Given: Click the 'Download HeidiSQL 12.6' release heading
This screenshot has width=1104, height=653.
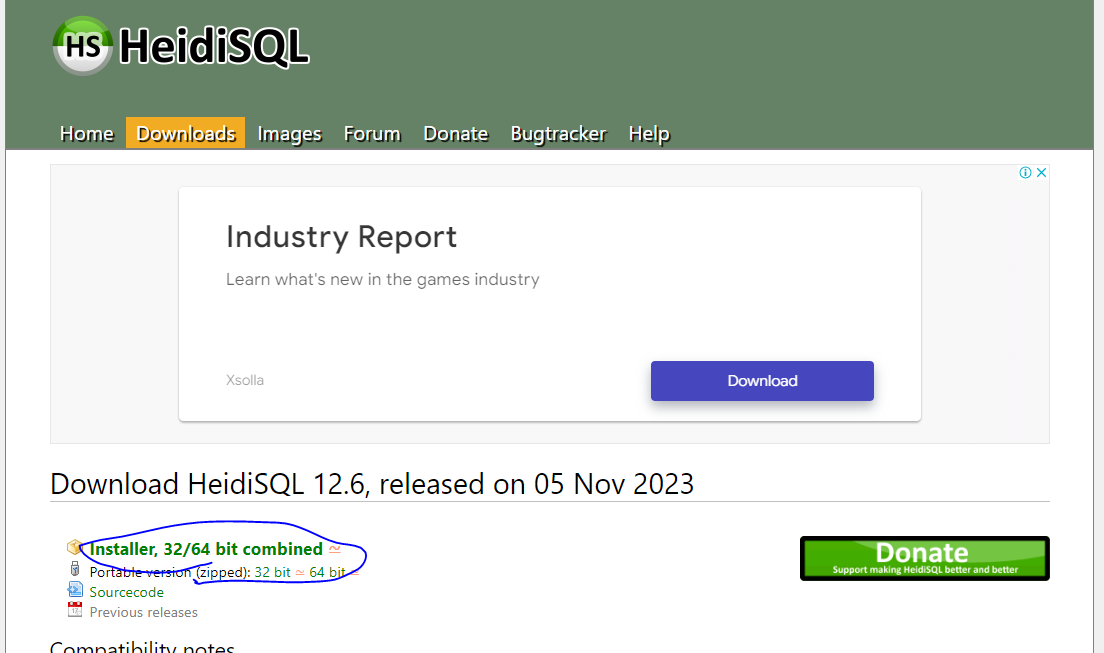Looking at the screenshot, I should click(372, 484).
